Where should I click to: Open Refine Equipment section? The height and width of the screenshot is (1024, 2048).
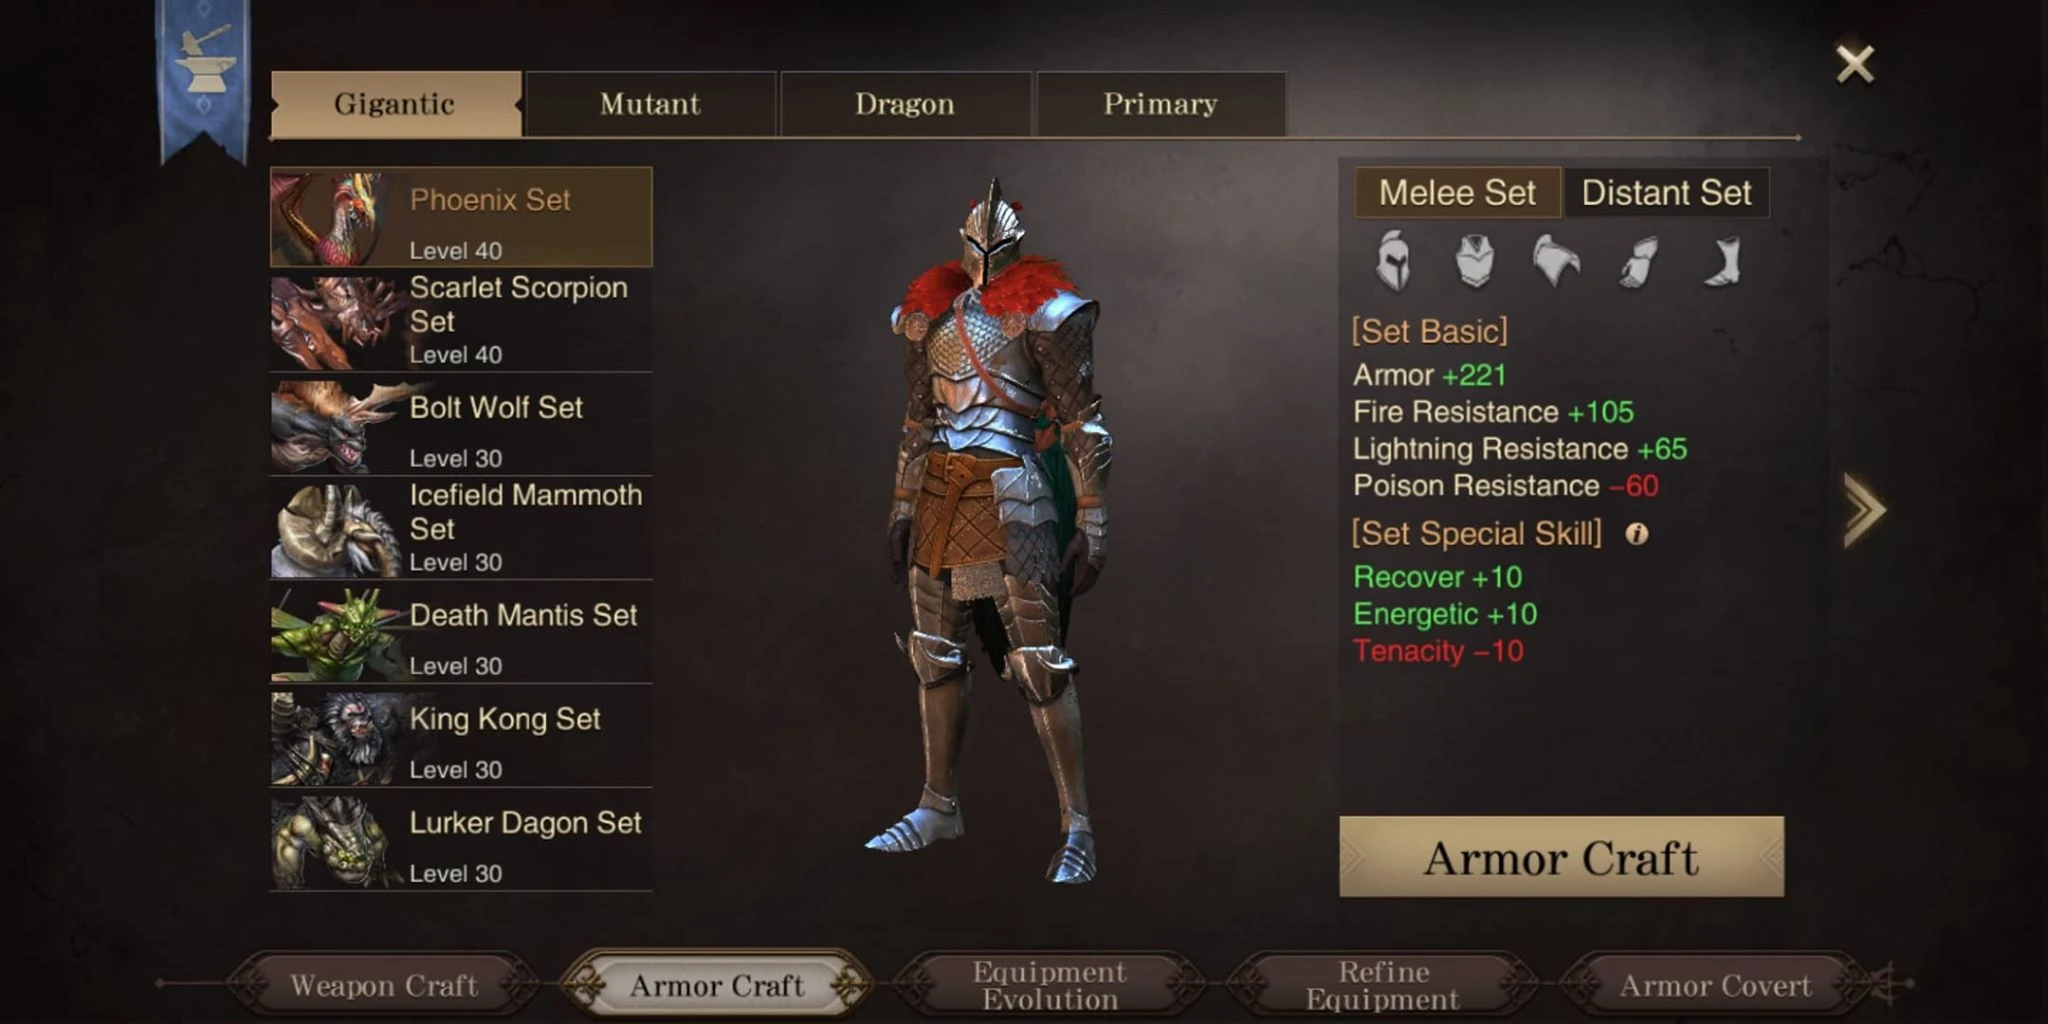[x=1383, y=985]
